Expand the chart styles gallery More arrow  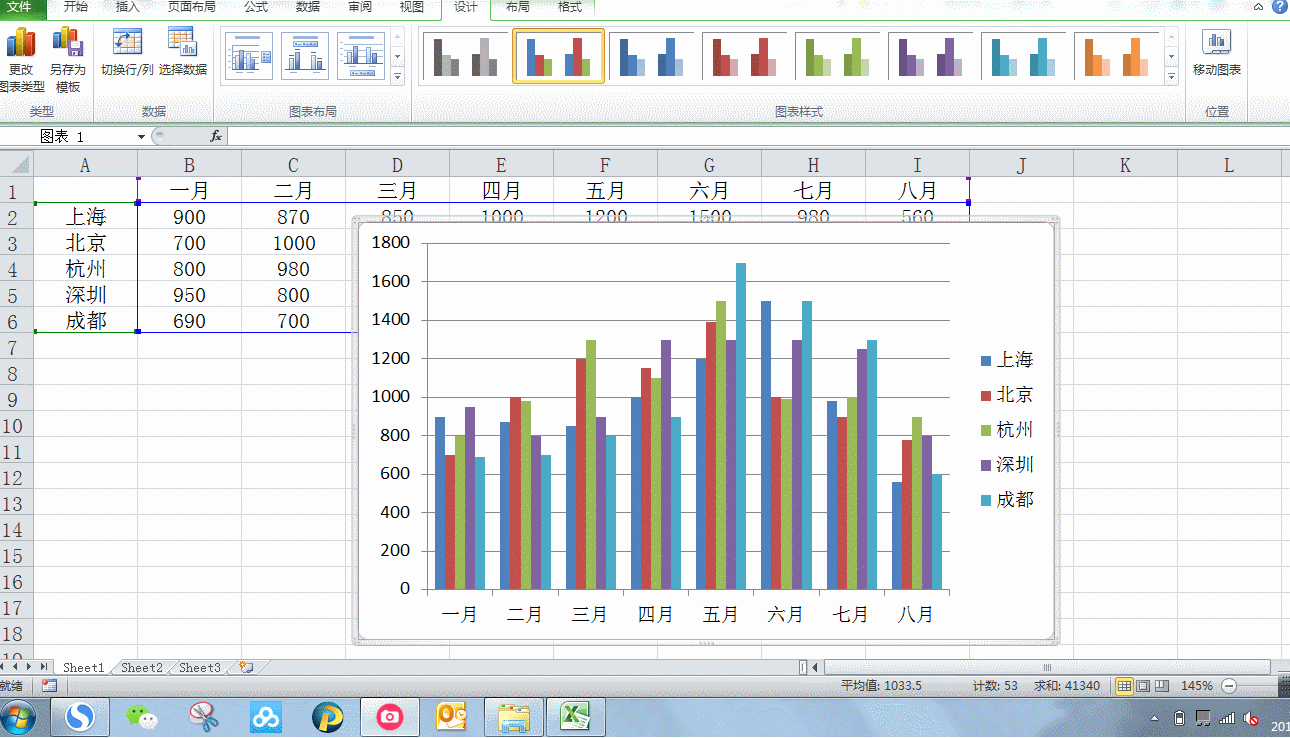(1172, 76)
